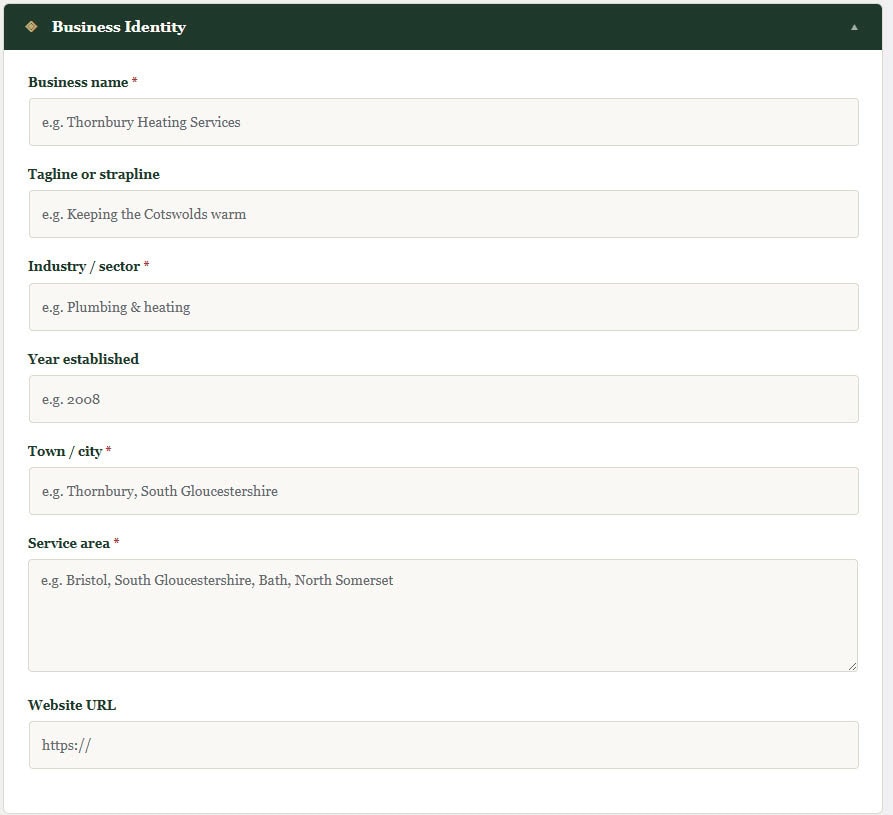Click the required asterisk beside Service area

pyautogui.click(x=116, y=543)
